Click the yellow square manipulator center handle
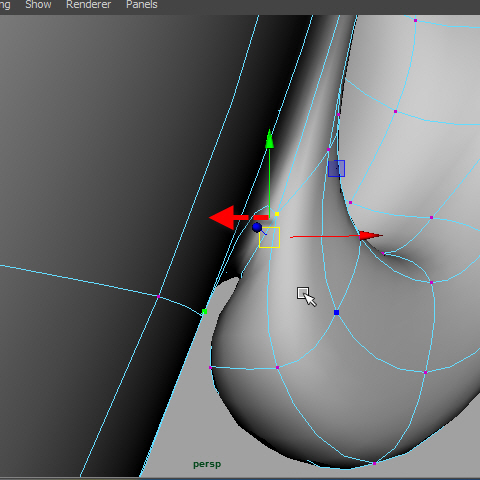The height and width of the screenshot is (480, 480). [x=269, y=237]
